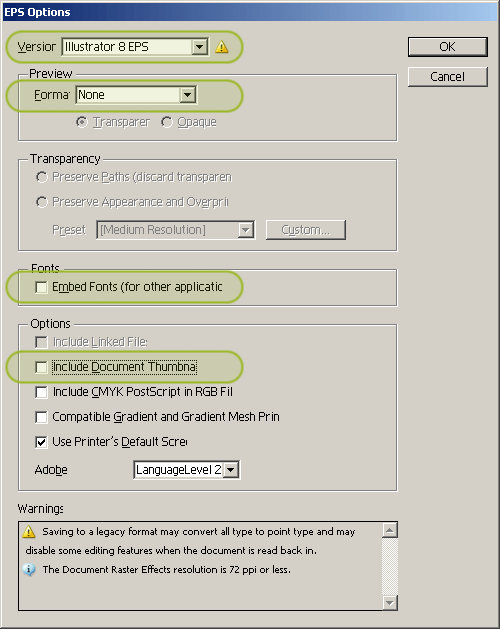Enable Compatible Gradient and Gradient Mesh Printing
The width and height of the screenshot is (500, 629).
click(41, 417)
